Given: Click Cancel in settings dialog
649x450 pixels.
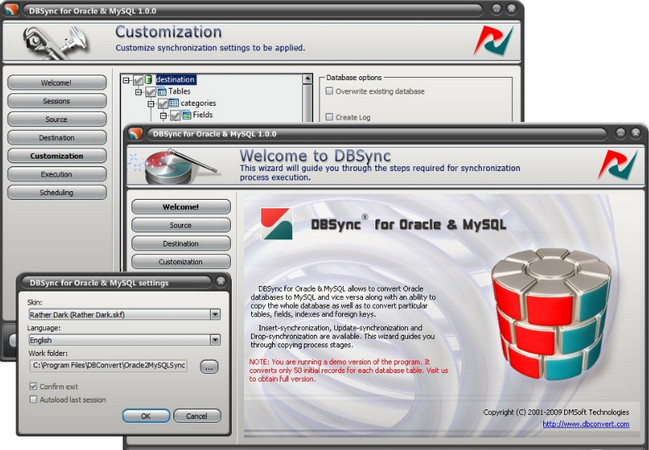Looking at the screenshot, I should point(197,416).
